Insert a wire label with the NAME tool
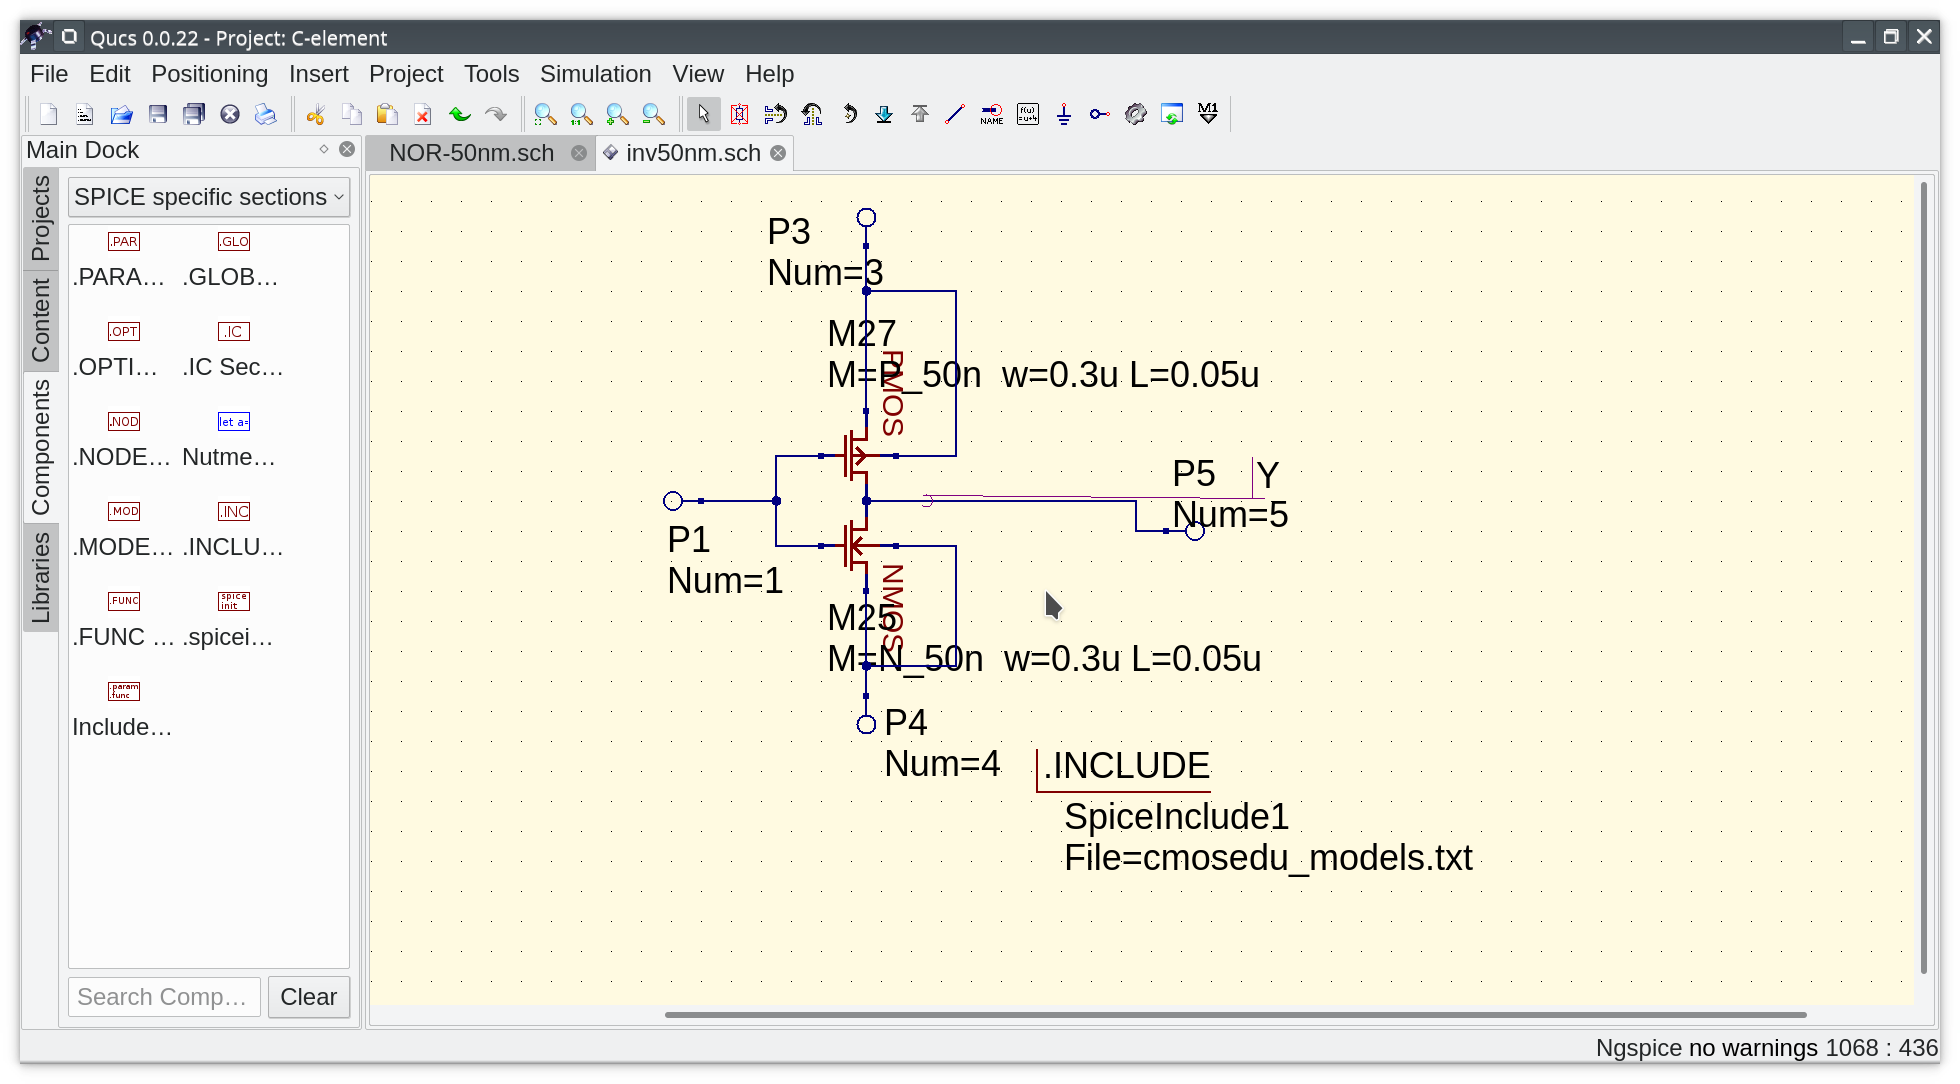The width and height of the screenshot is (1960, 1084). (x=991, y=113)
